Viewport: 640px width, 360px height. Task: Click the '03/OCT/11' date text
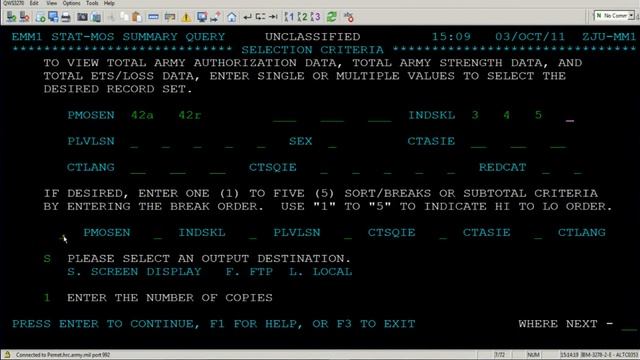530,37
